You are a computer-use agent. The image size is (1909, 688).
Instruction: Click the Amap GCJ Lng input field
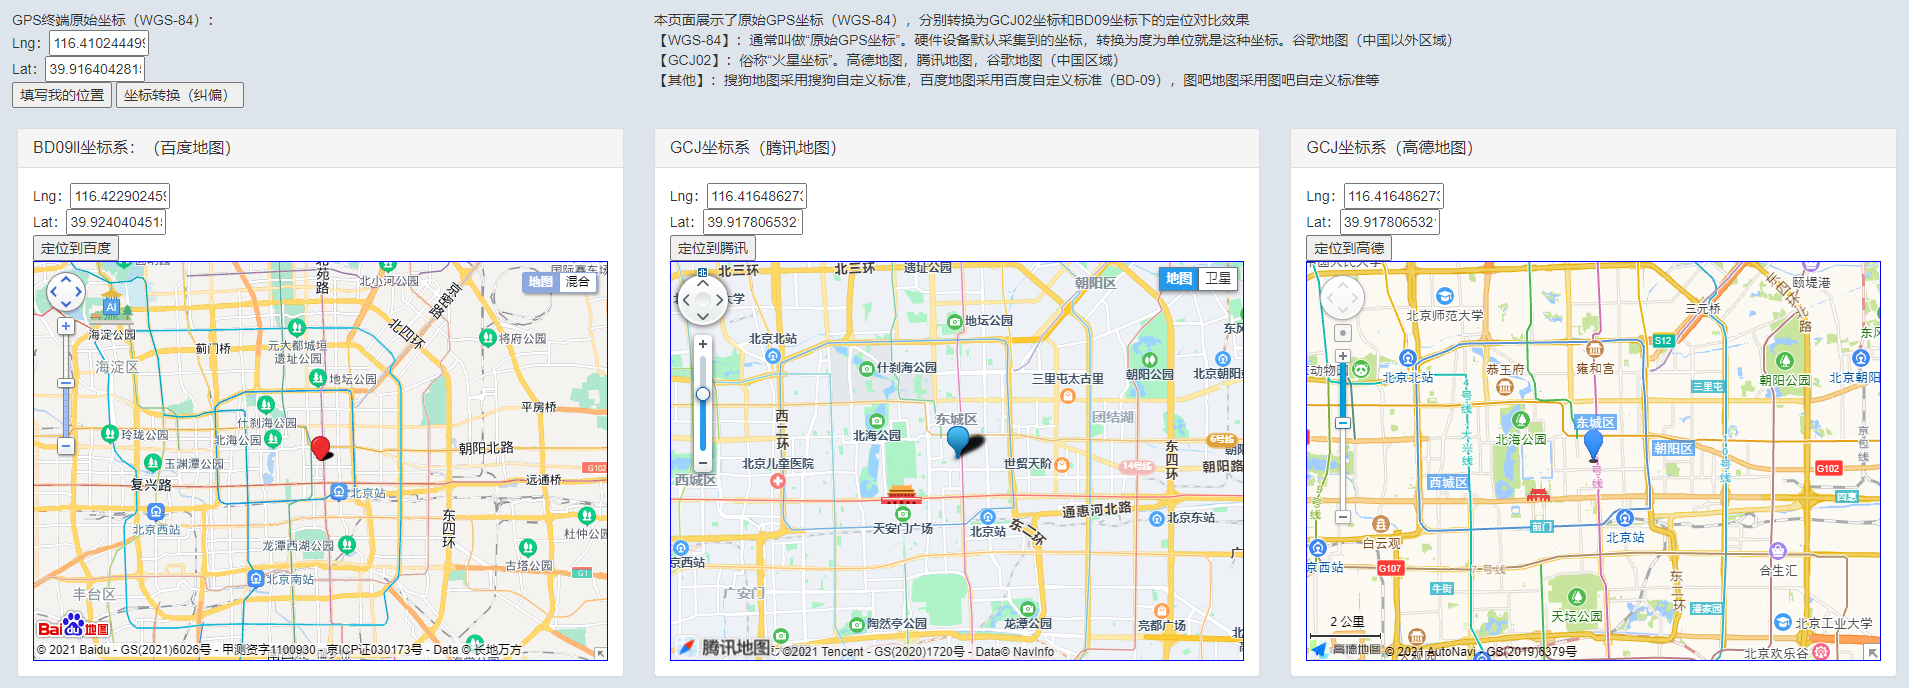(x=1394, y=196)
